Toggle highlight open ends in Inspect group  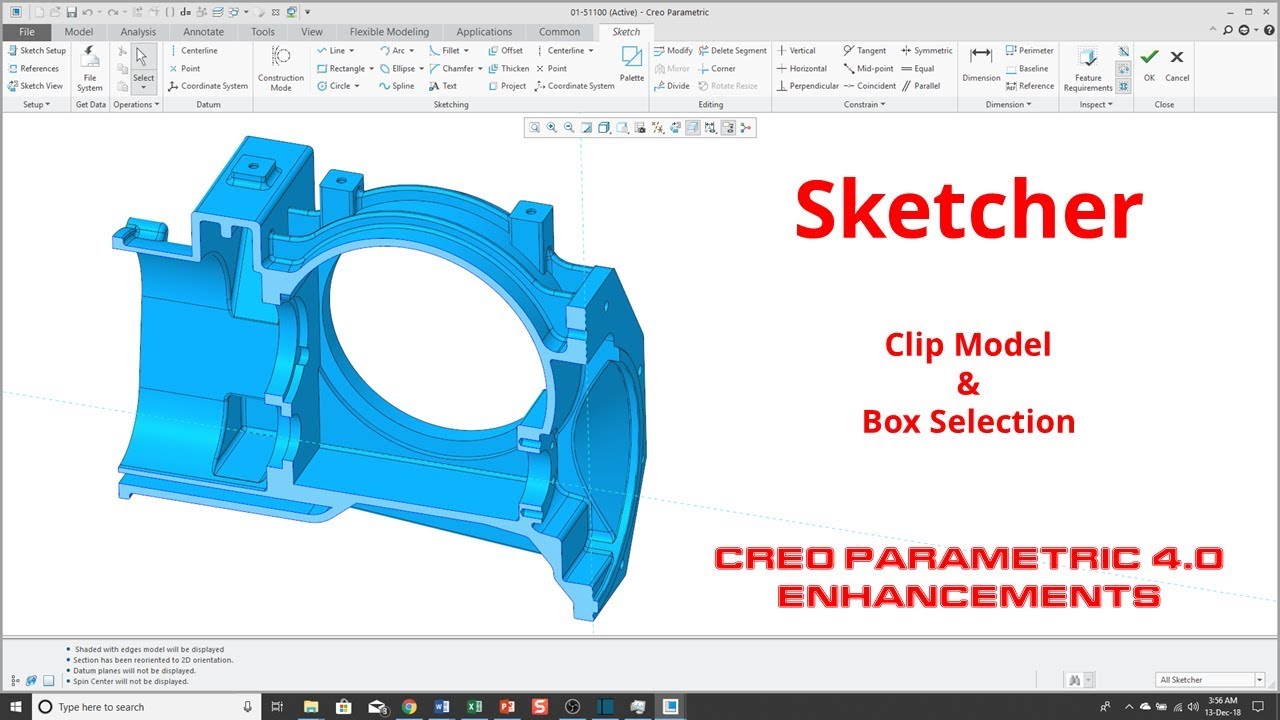click(1123, 69)
